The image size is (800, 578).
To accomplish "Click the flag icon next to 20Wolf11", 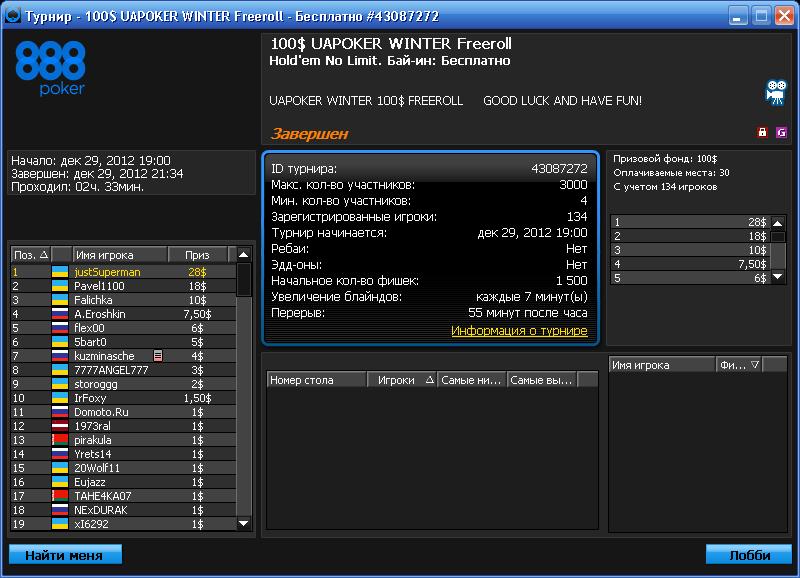I will (x=60, y=468).
